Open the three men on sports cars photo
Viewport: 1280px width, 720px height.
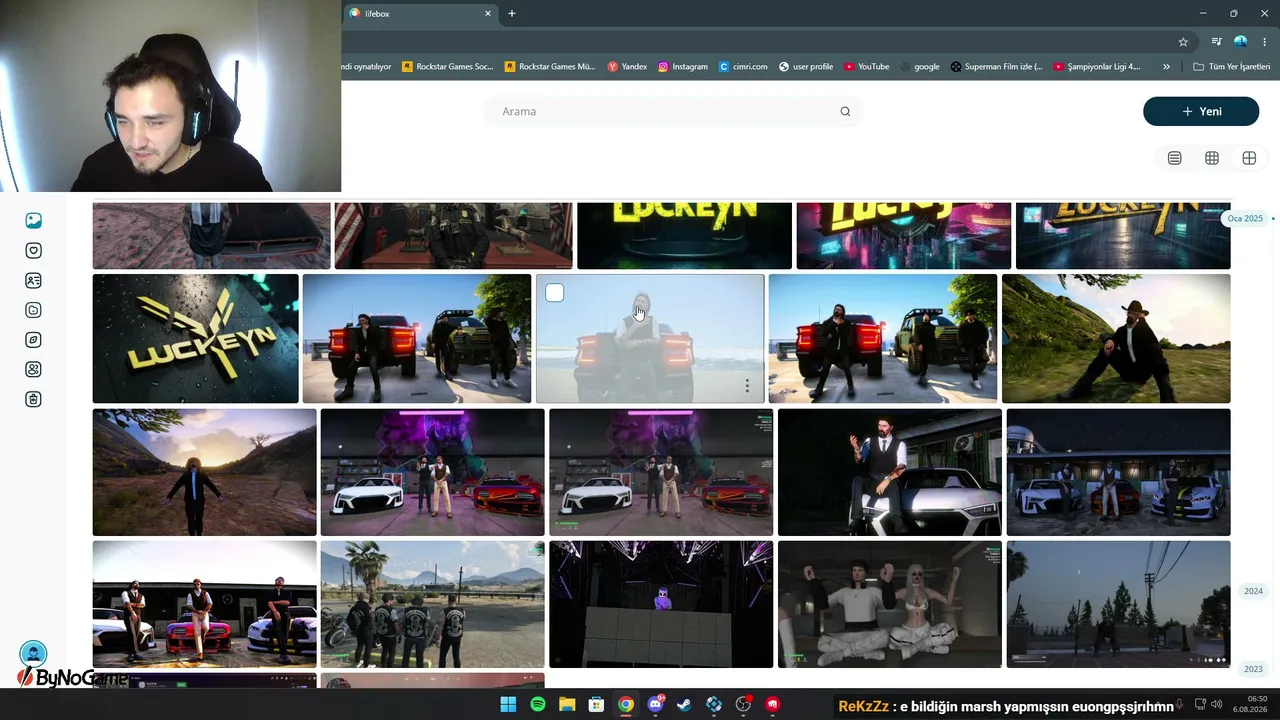point(204,604)
